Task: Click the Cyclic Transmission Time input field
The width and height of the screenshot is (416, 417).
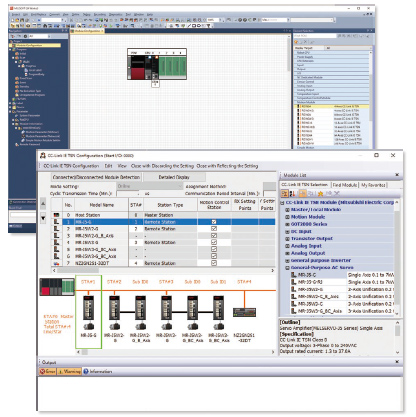Action: pyautogui.click(x=128, y=193)
